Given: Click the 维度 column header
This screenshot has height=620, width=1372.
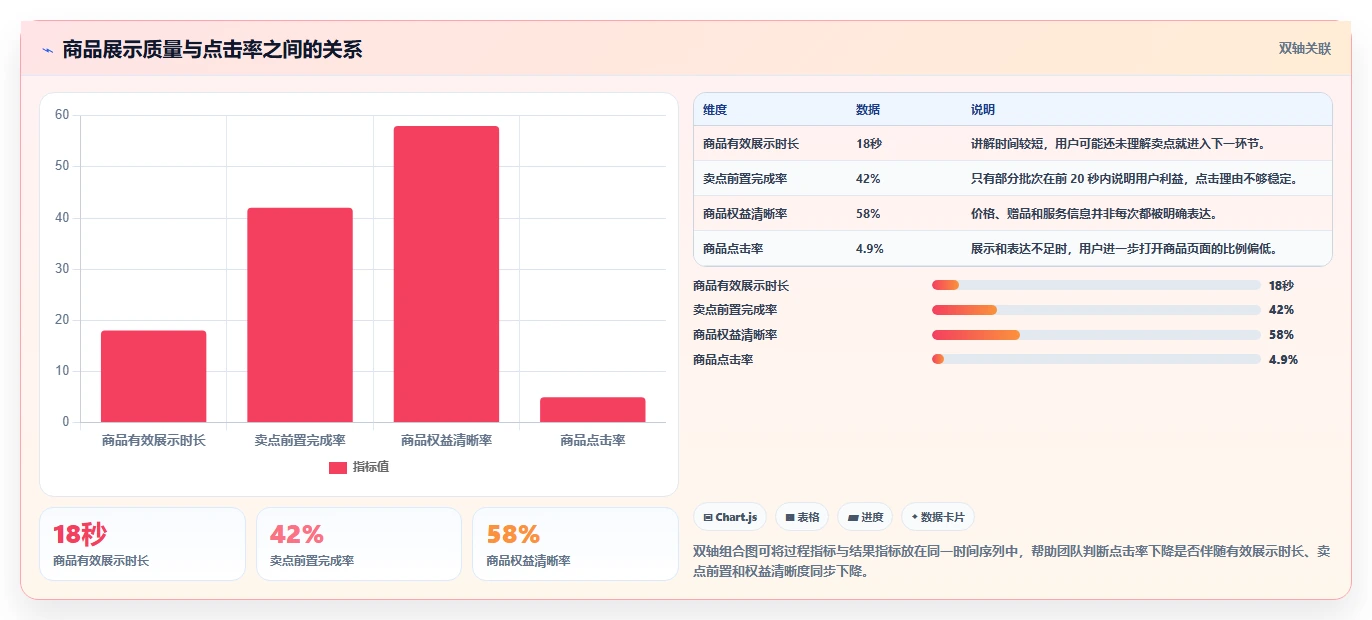Looking at the screenshot, I should pyautogui.click(x=715, y=109).
